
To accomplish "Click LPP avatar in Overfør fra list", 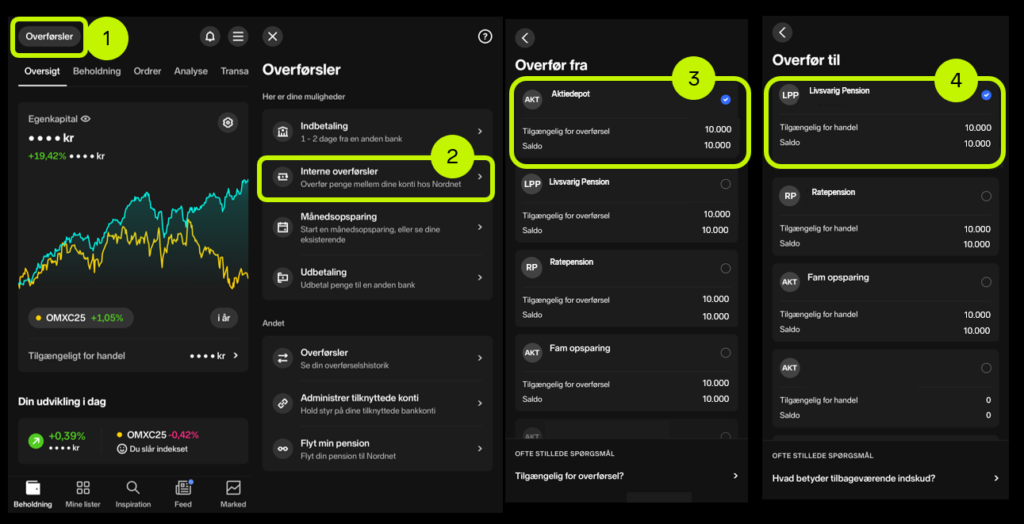I will tap(532, 184).
